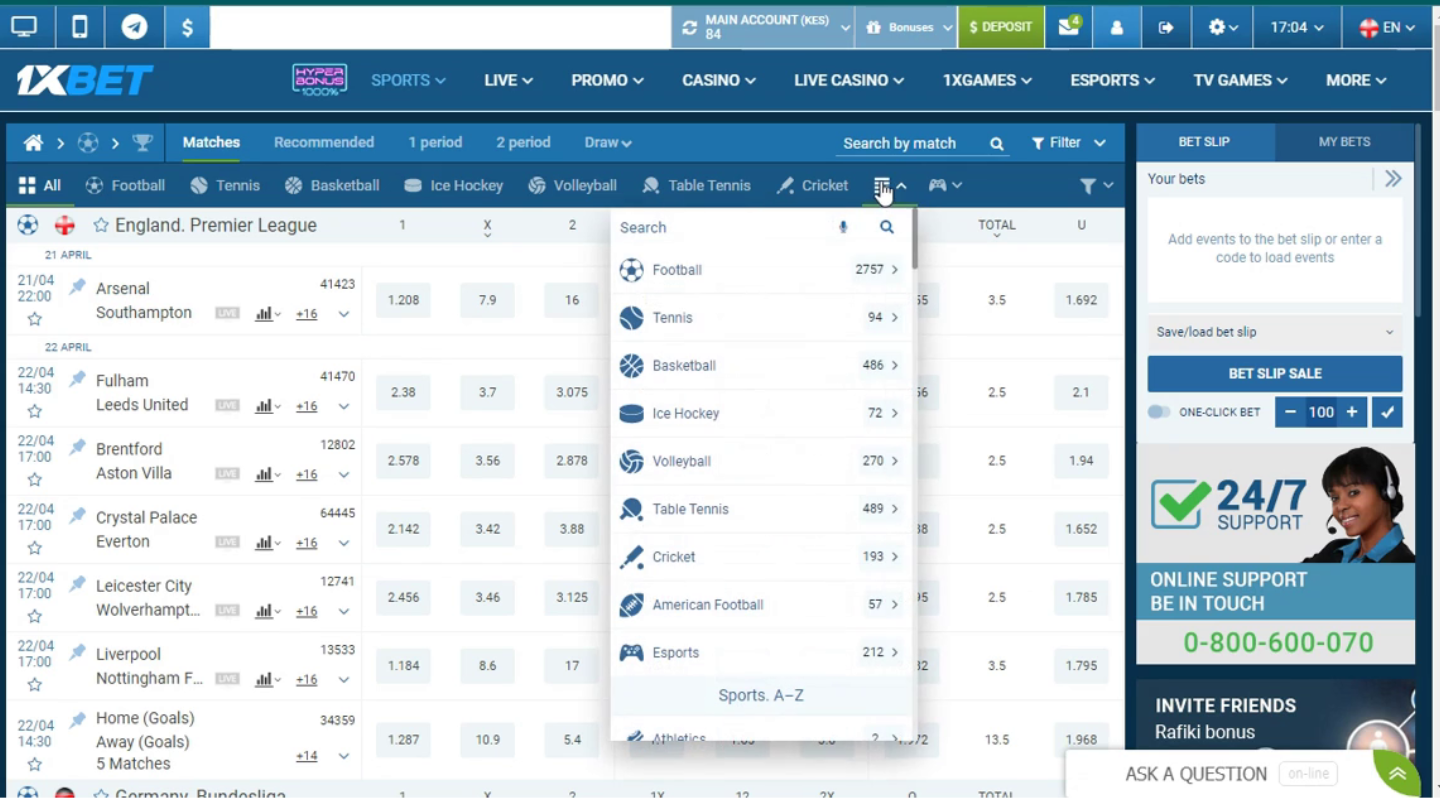
Task: Click the user profile icon
Action: click(1116, 27)
